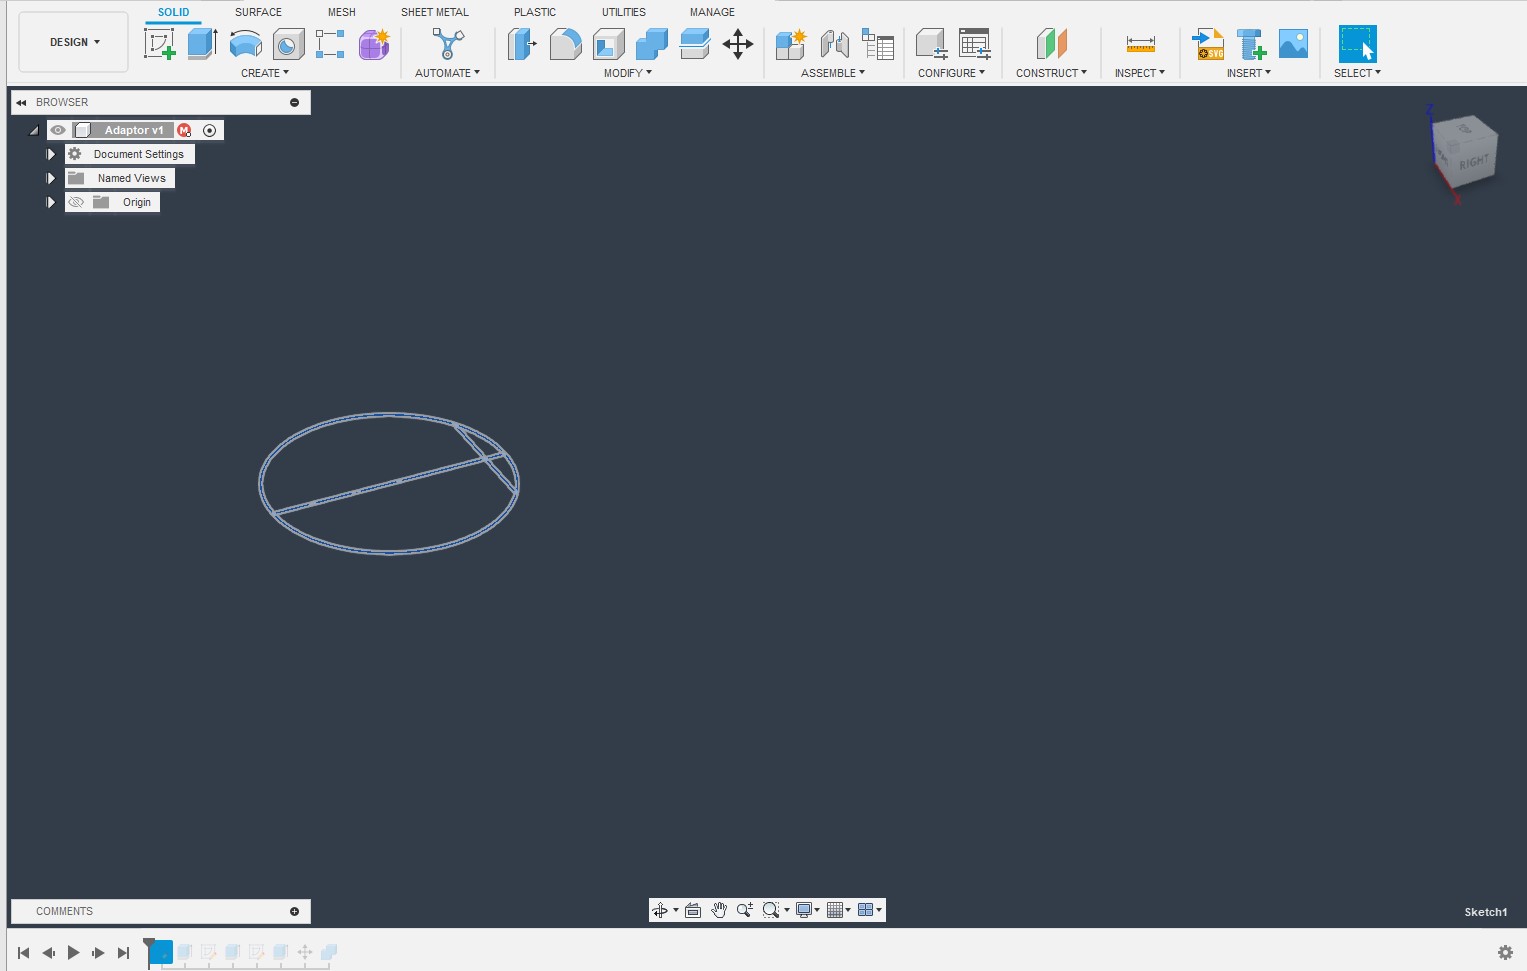The height and width of the screenshot is (971, 1527).
Task: Select the Extrude tool icon
Action: coord(203,44)
